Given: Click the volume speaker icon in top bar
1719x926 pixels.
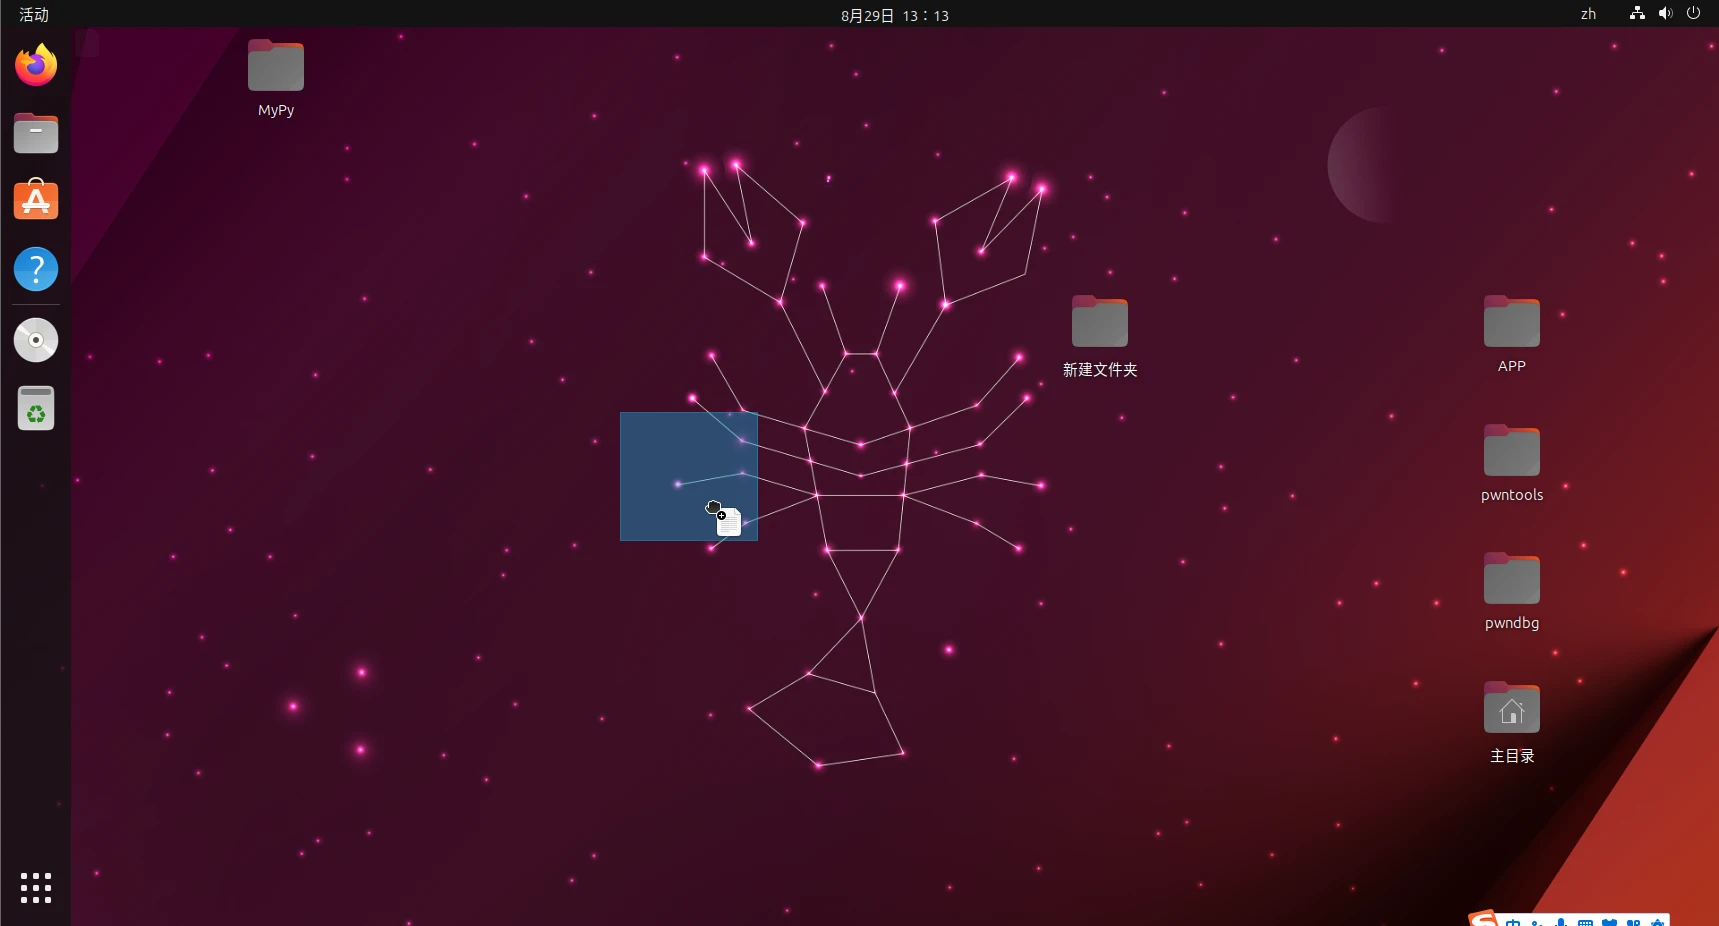Looking at the screenshot, I should (1665, 14).
